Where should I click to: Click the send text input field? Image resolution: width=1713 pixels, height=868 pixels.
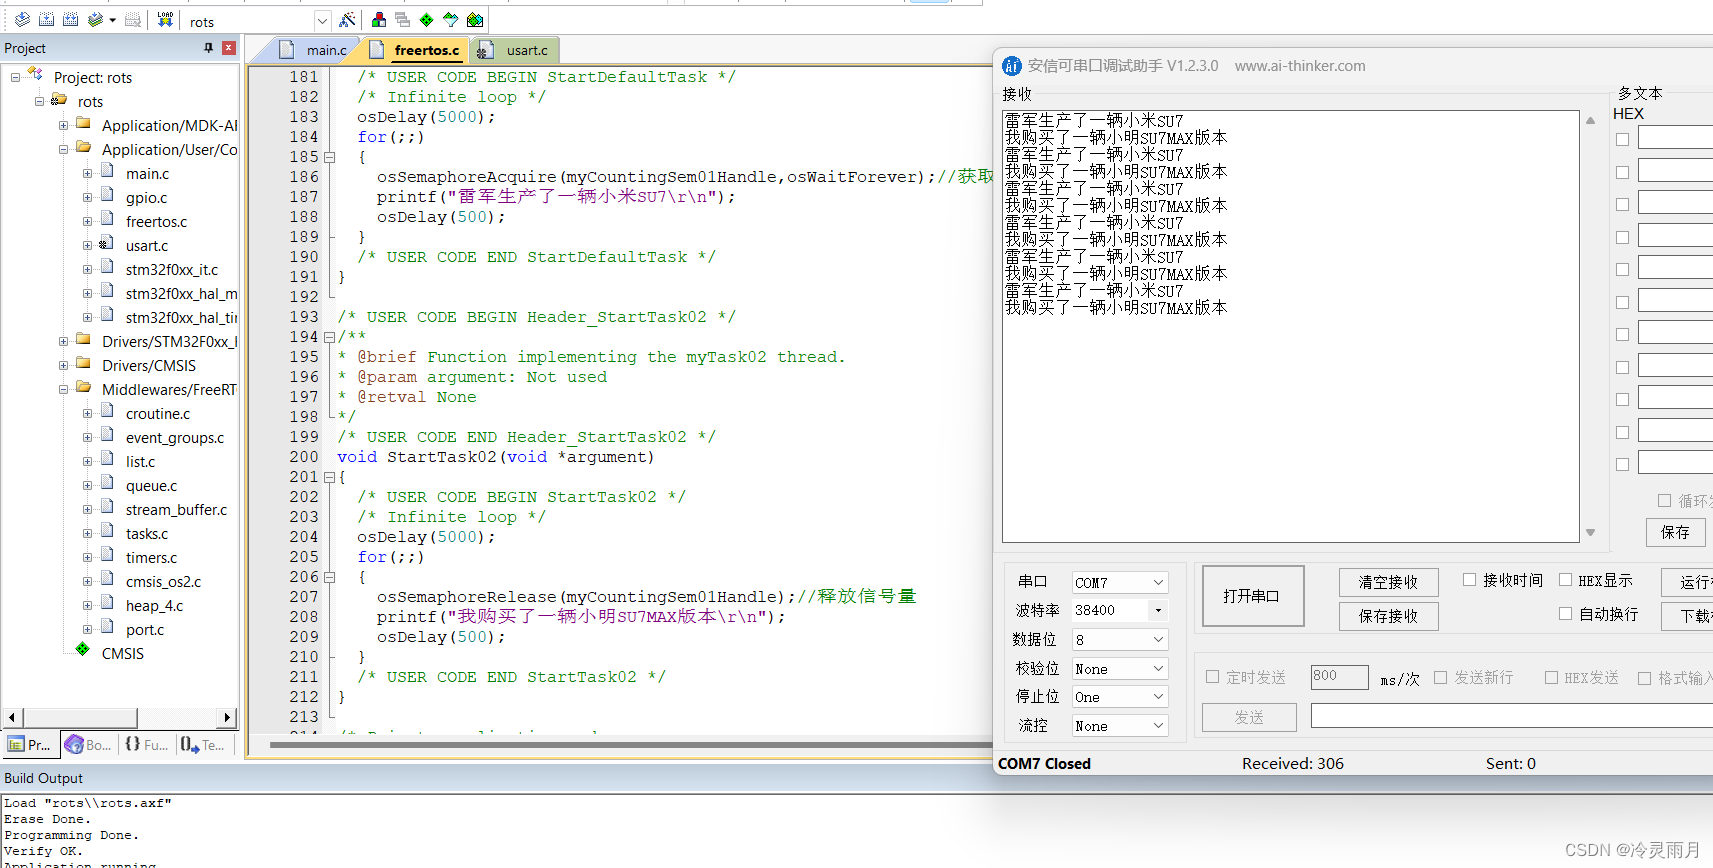pyautogui.click(x=1512, y=715)
